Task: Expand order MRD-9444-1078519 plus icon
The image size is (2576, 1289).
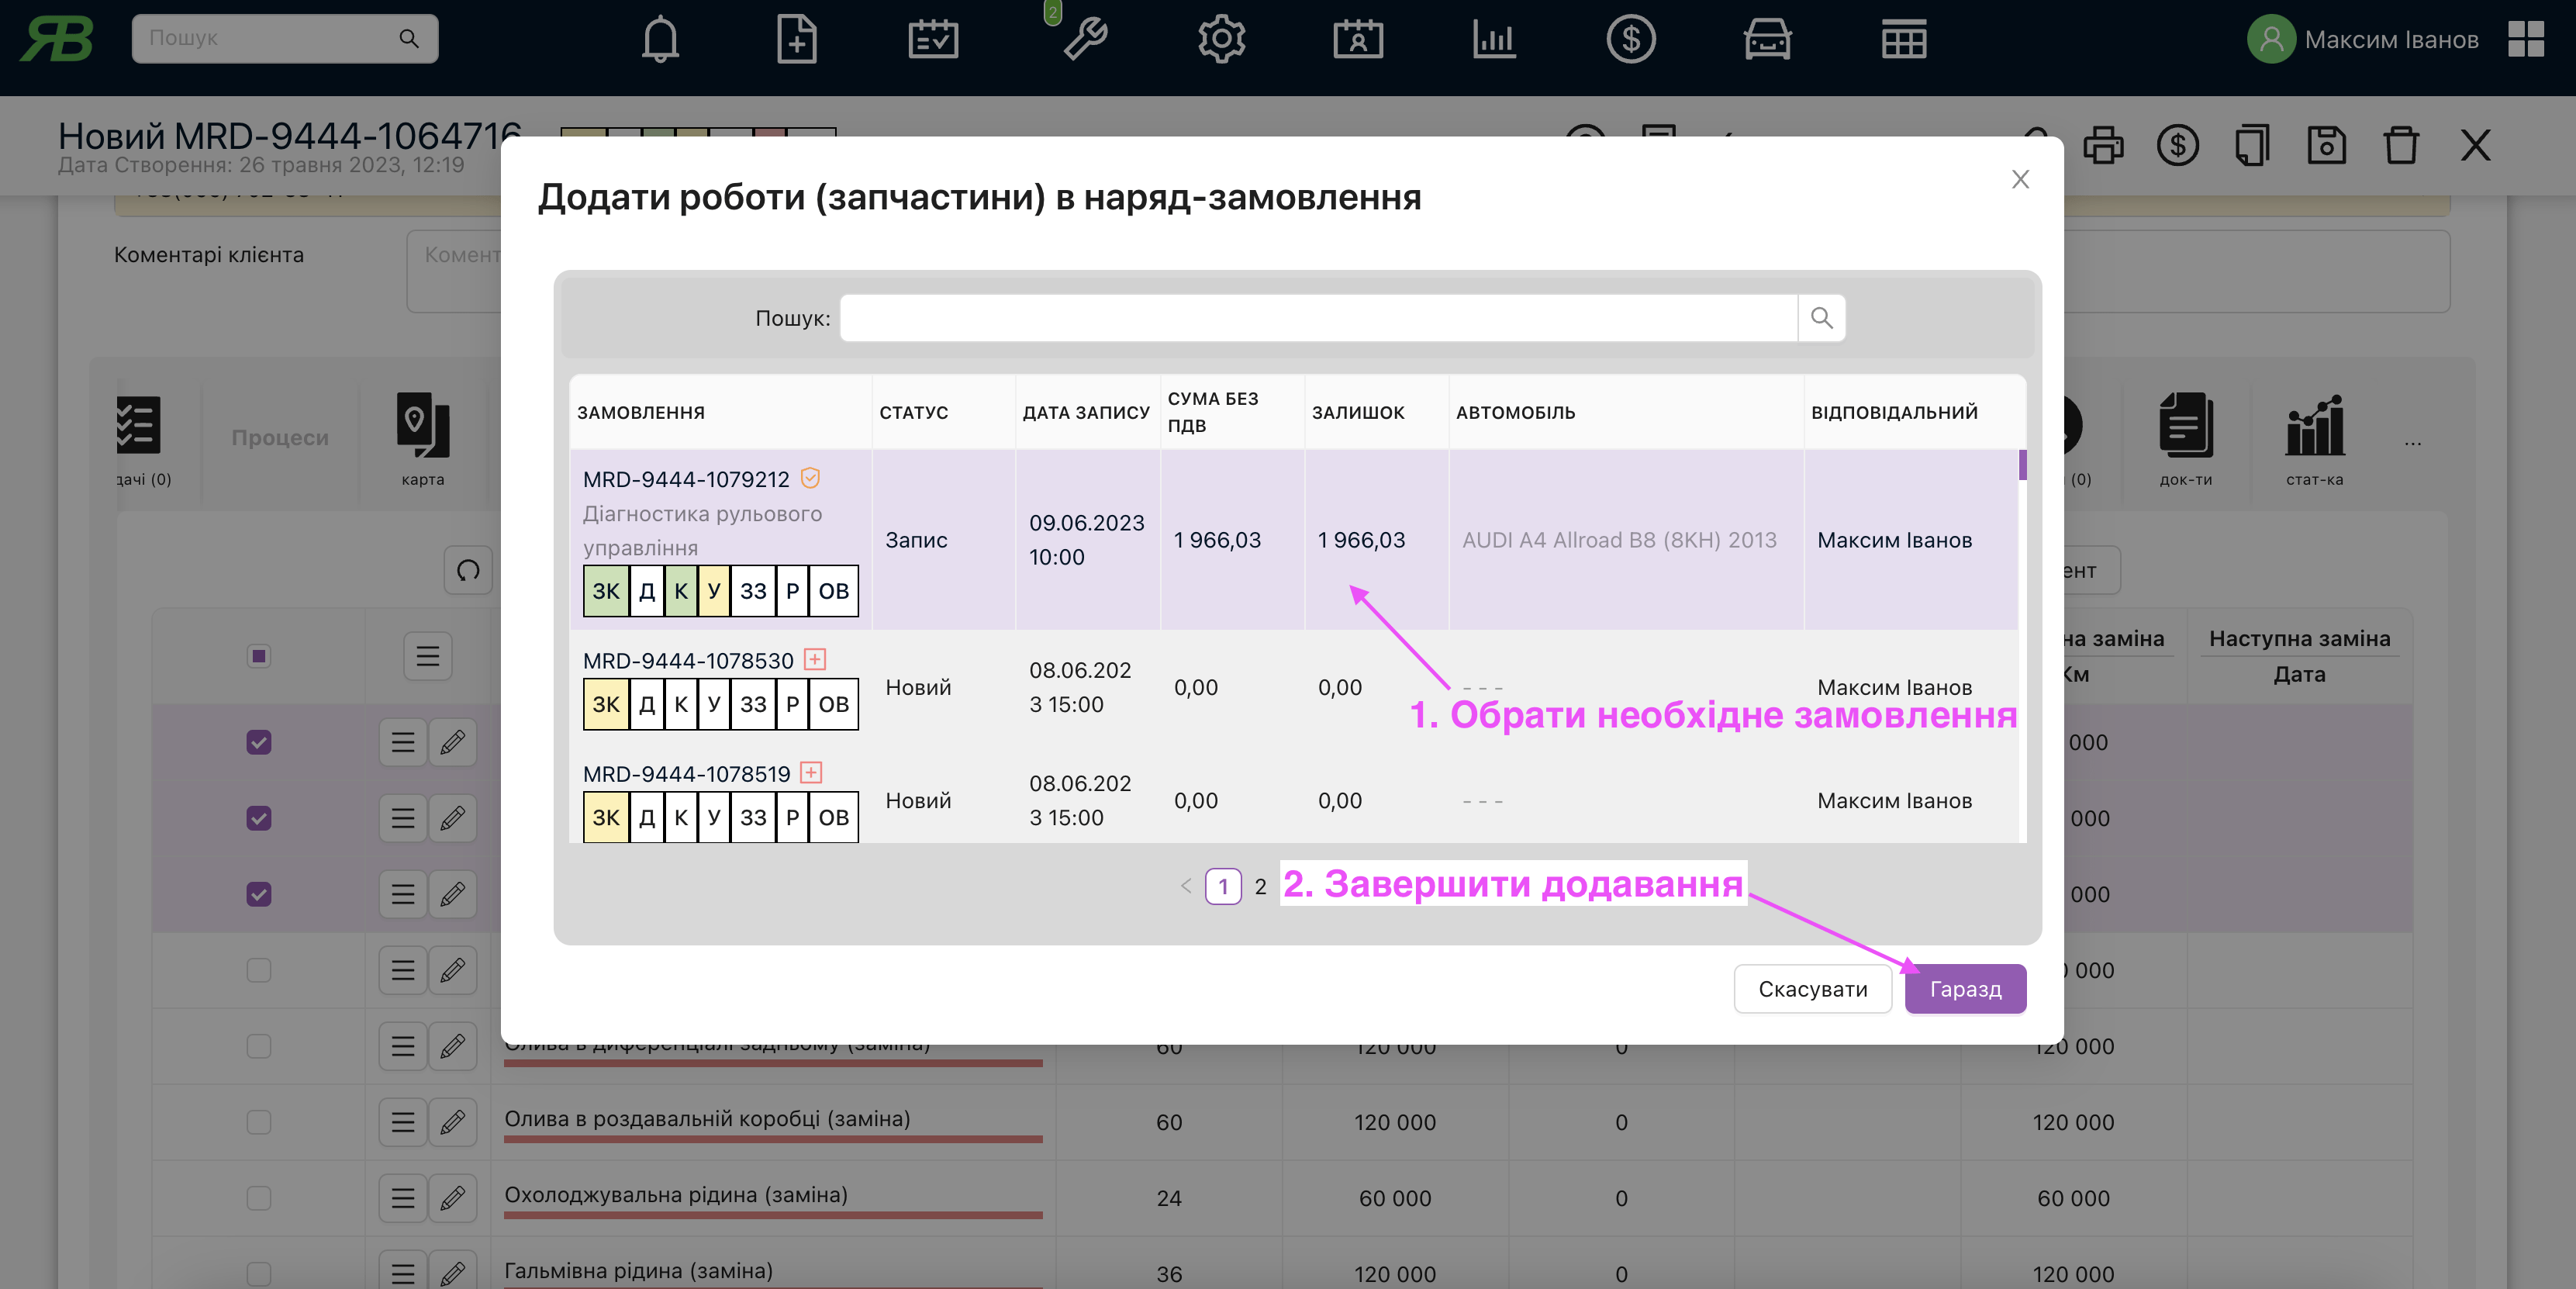Action: [x=811, y=772]
